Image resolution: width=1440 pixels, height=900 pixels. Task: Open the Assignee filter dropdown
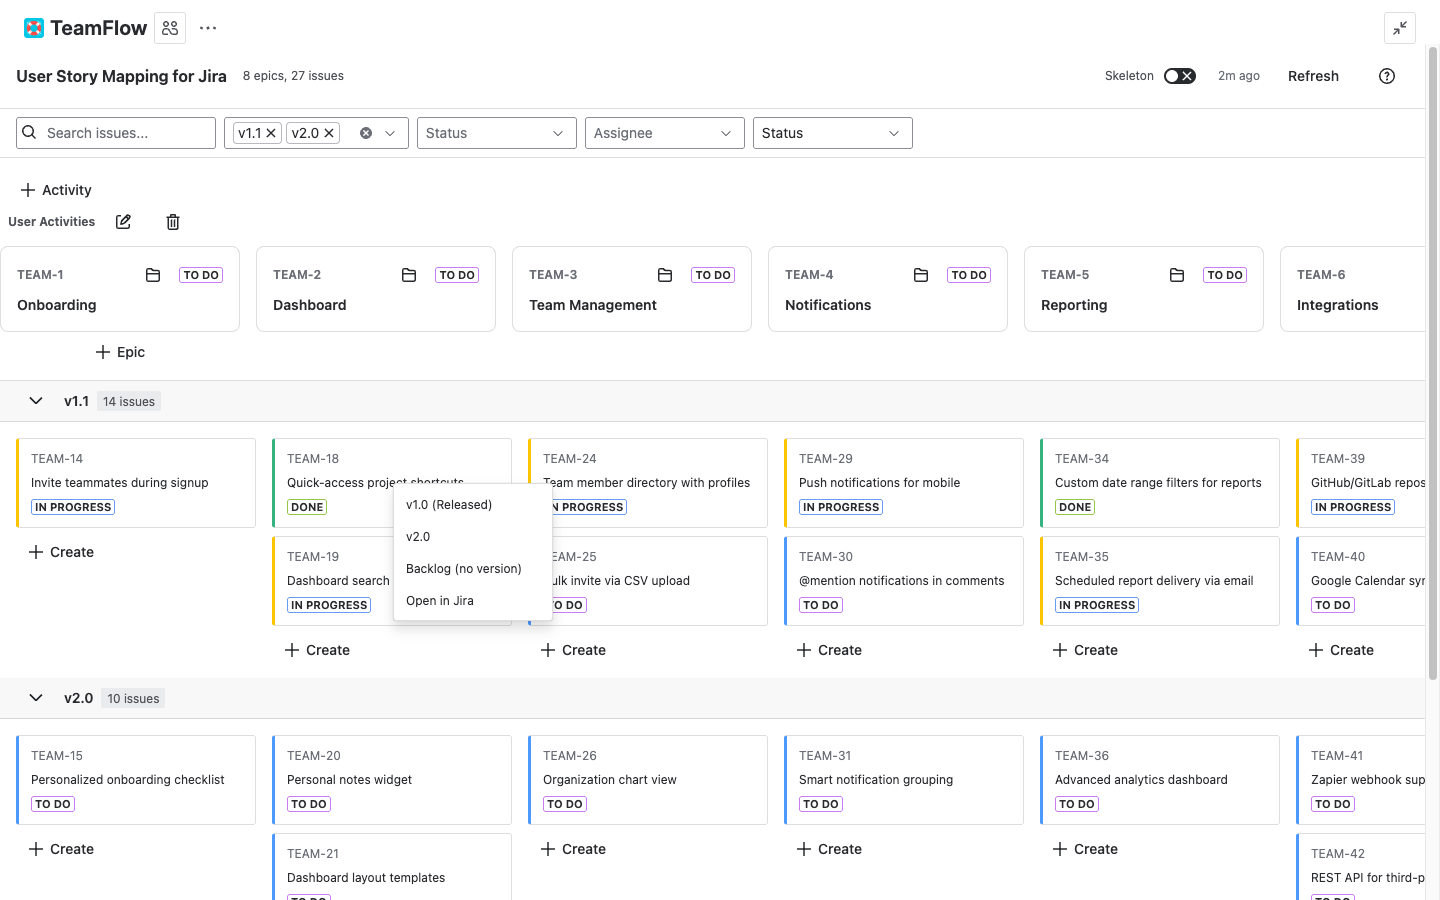(x=664, y=132)
